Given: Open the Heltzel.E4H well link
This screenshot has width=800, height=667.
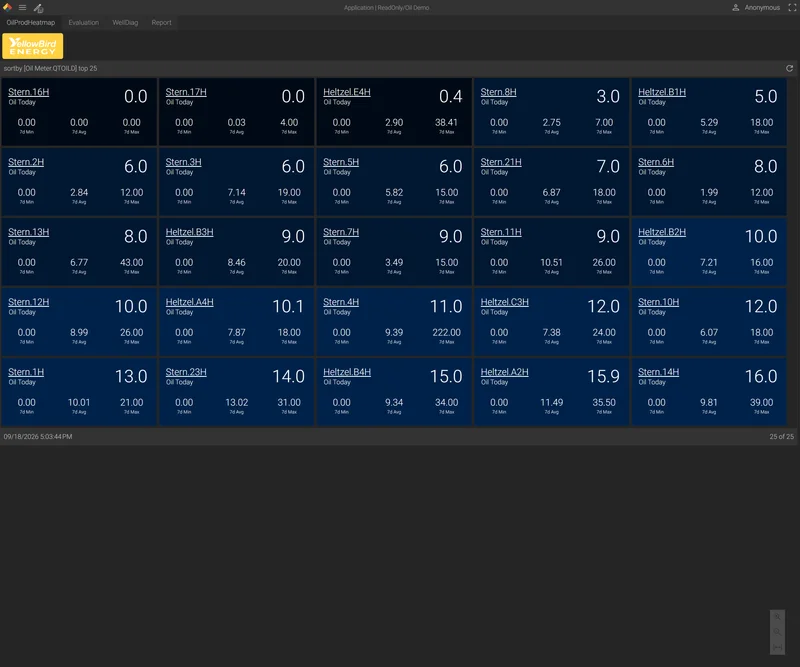Looking at the screenshot, I should [347, 92].
